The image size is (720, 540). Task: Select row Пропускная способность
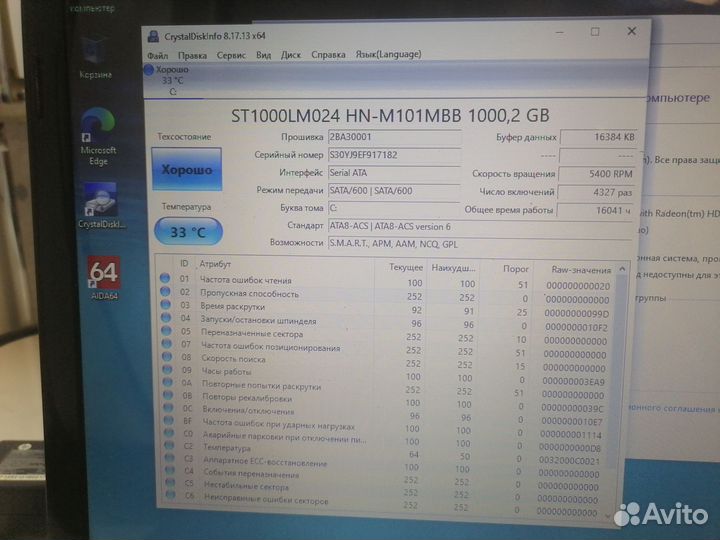pos(386,296)
